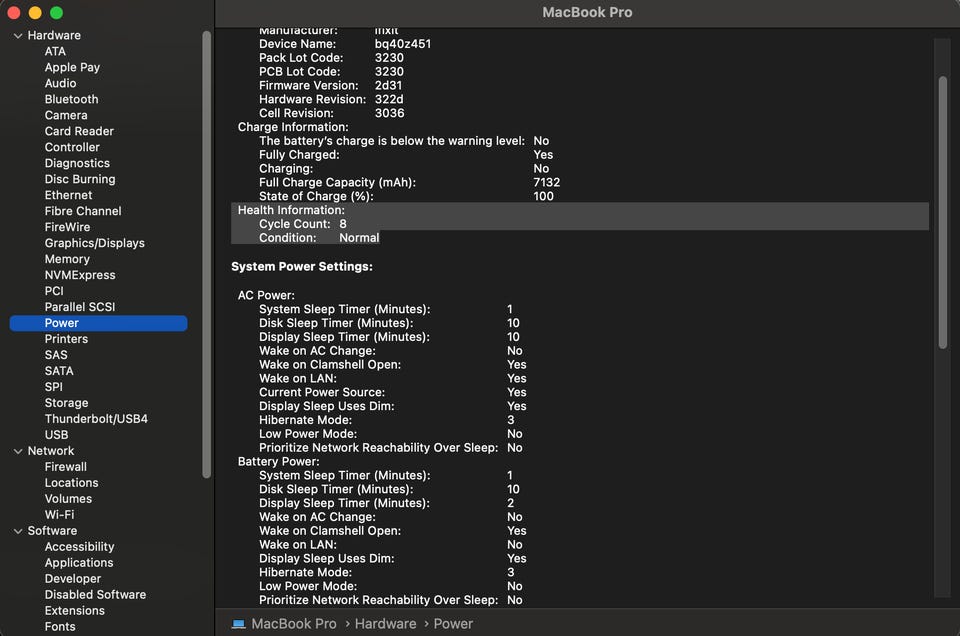Collapse the Software section chevron

(x=18, y=531)
